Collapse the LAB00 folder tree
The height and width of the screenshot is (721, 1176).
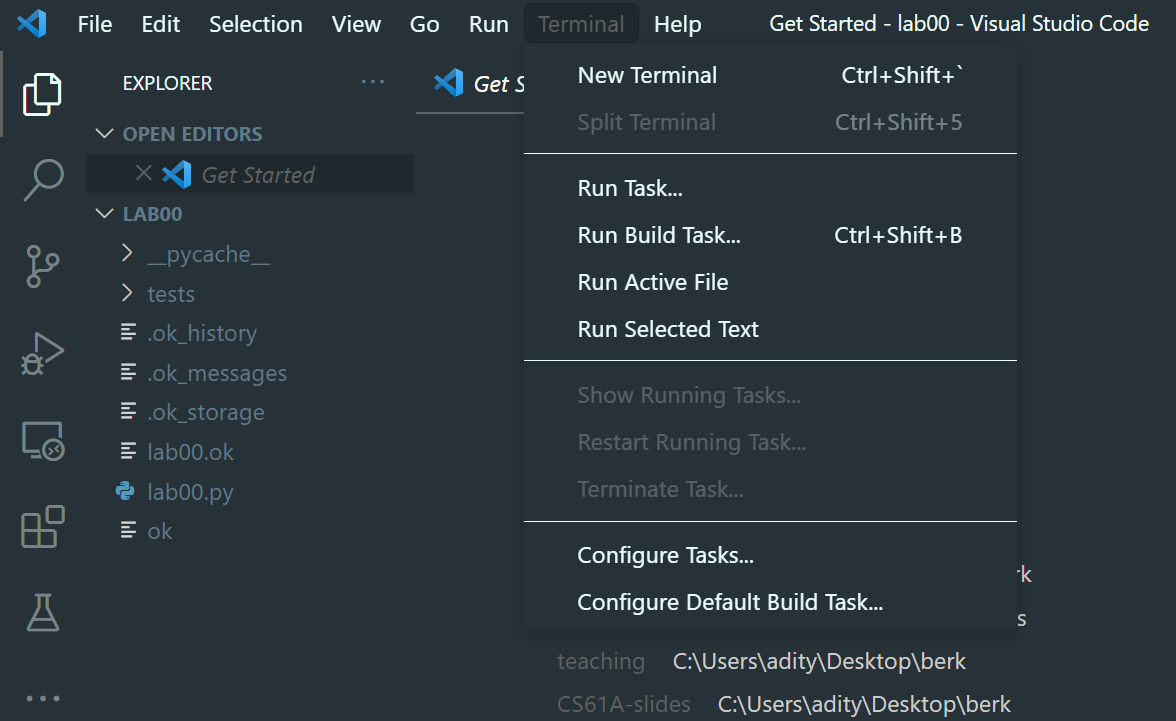[105, 213]
